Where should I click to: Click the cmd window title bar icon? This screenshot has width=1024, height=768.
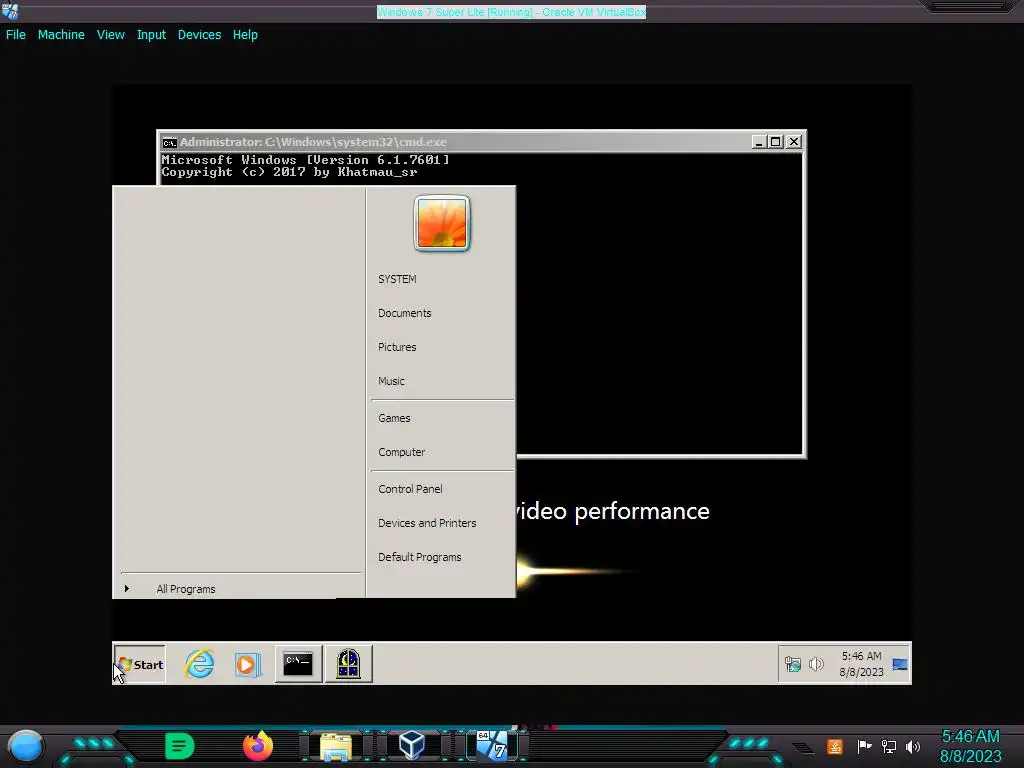click(x=170, y=142)
